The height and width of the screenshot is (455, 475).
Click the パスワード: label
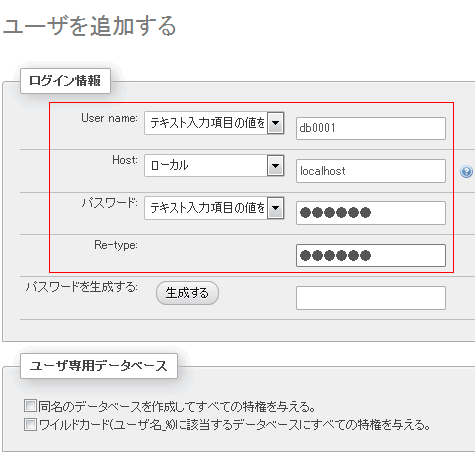pos(109,203)
